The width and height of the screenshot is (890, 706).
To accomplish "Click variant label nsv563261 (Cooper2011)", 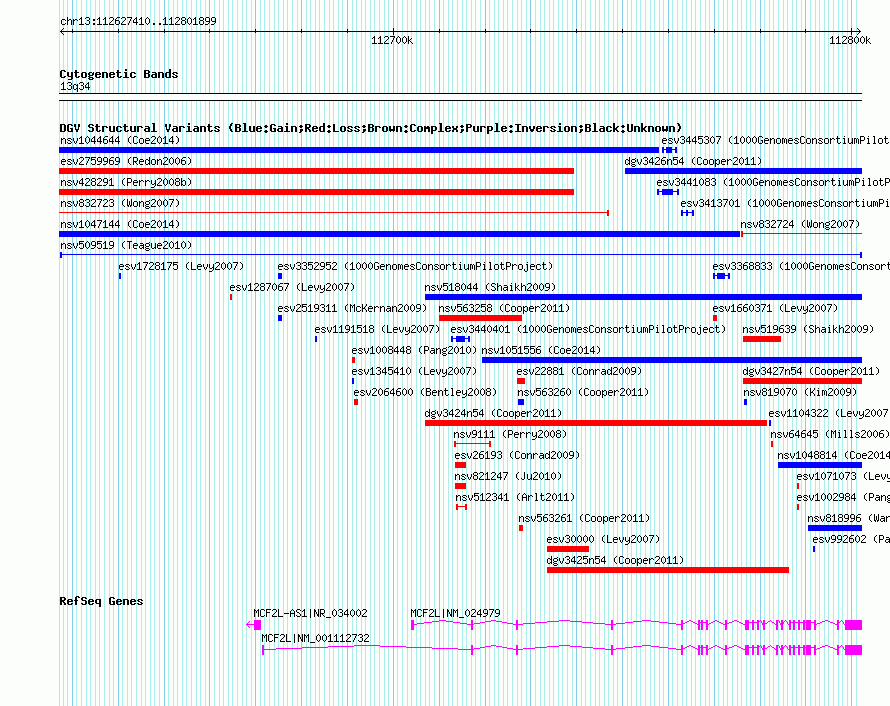I will [x=584, y=518].
